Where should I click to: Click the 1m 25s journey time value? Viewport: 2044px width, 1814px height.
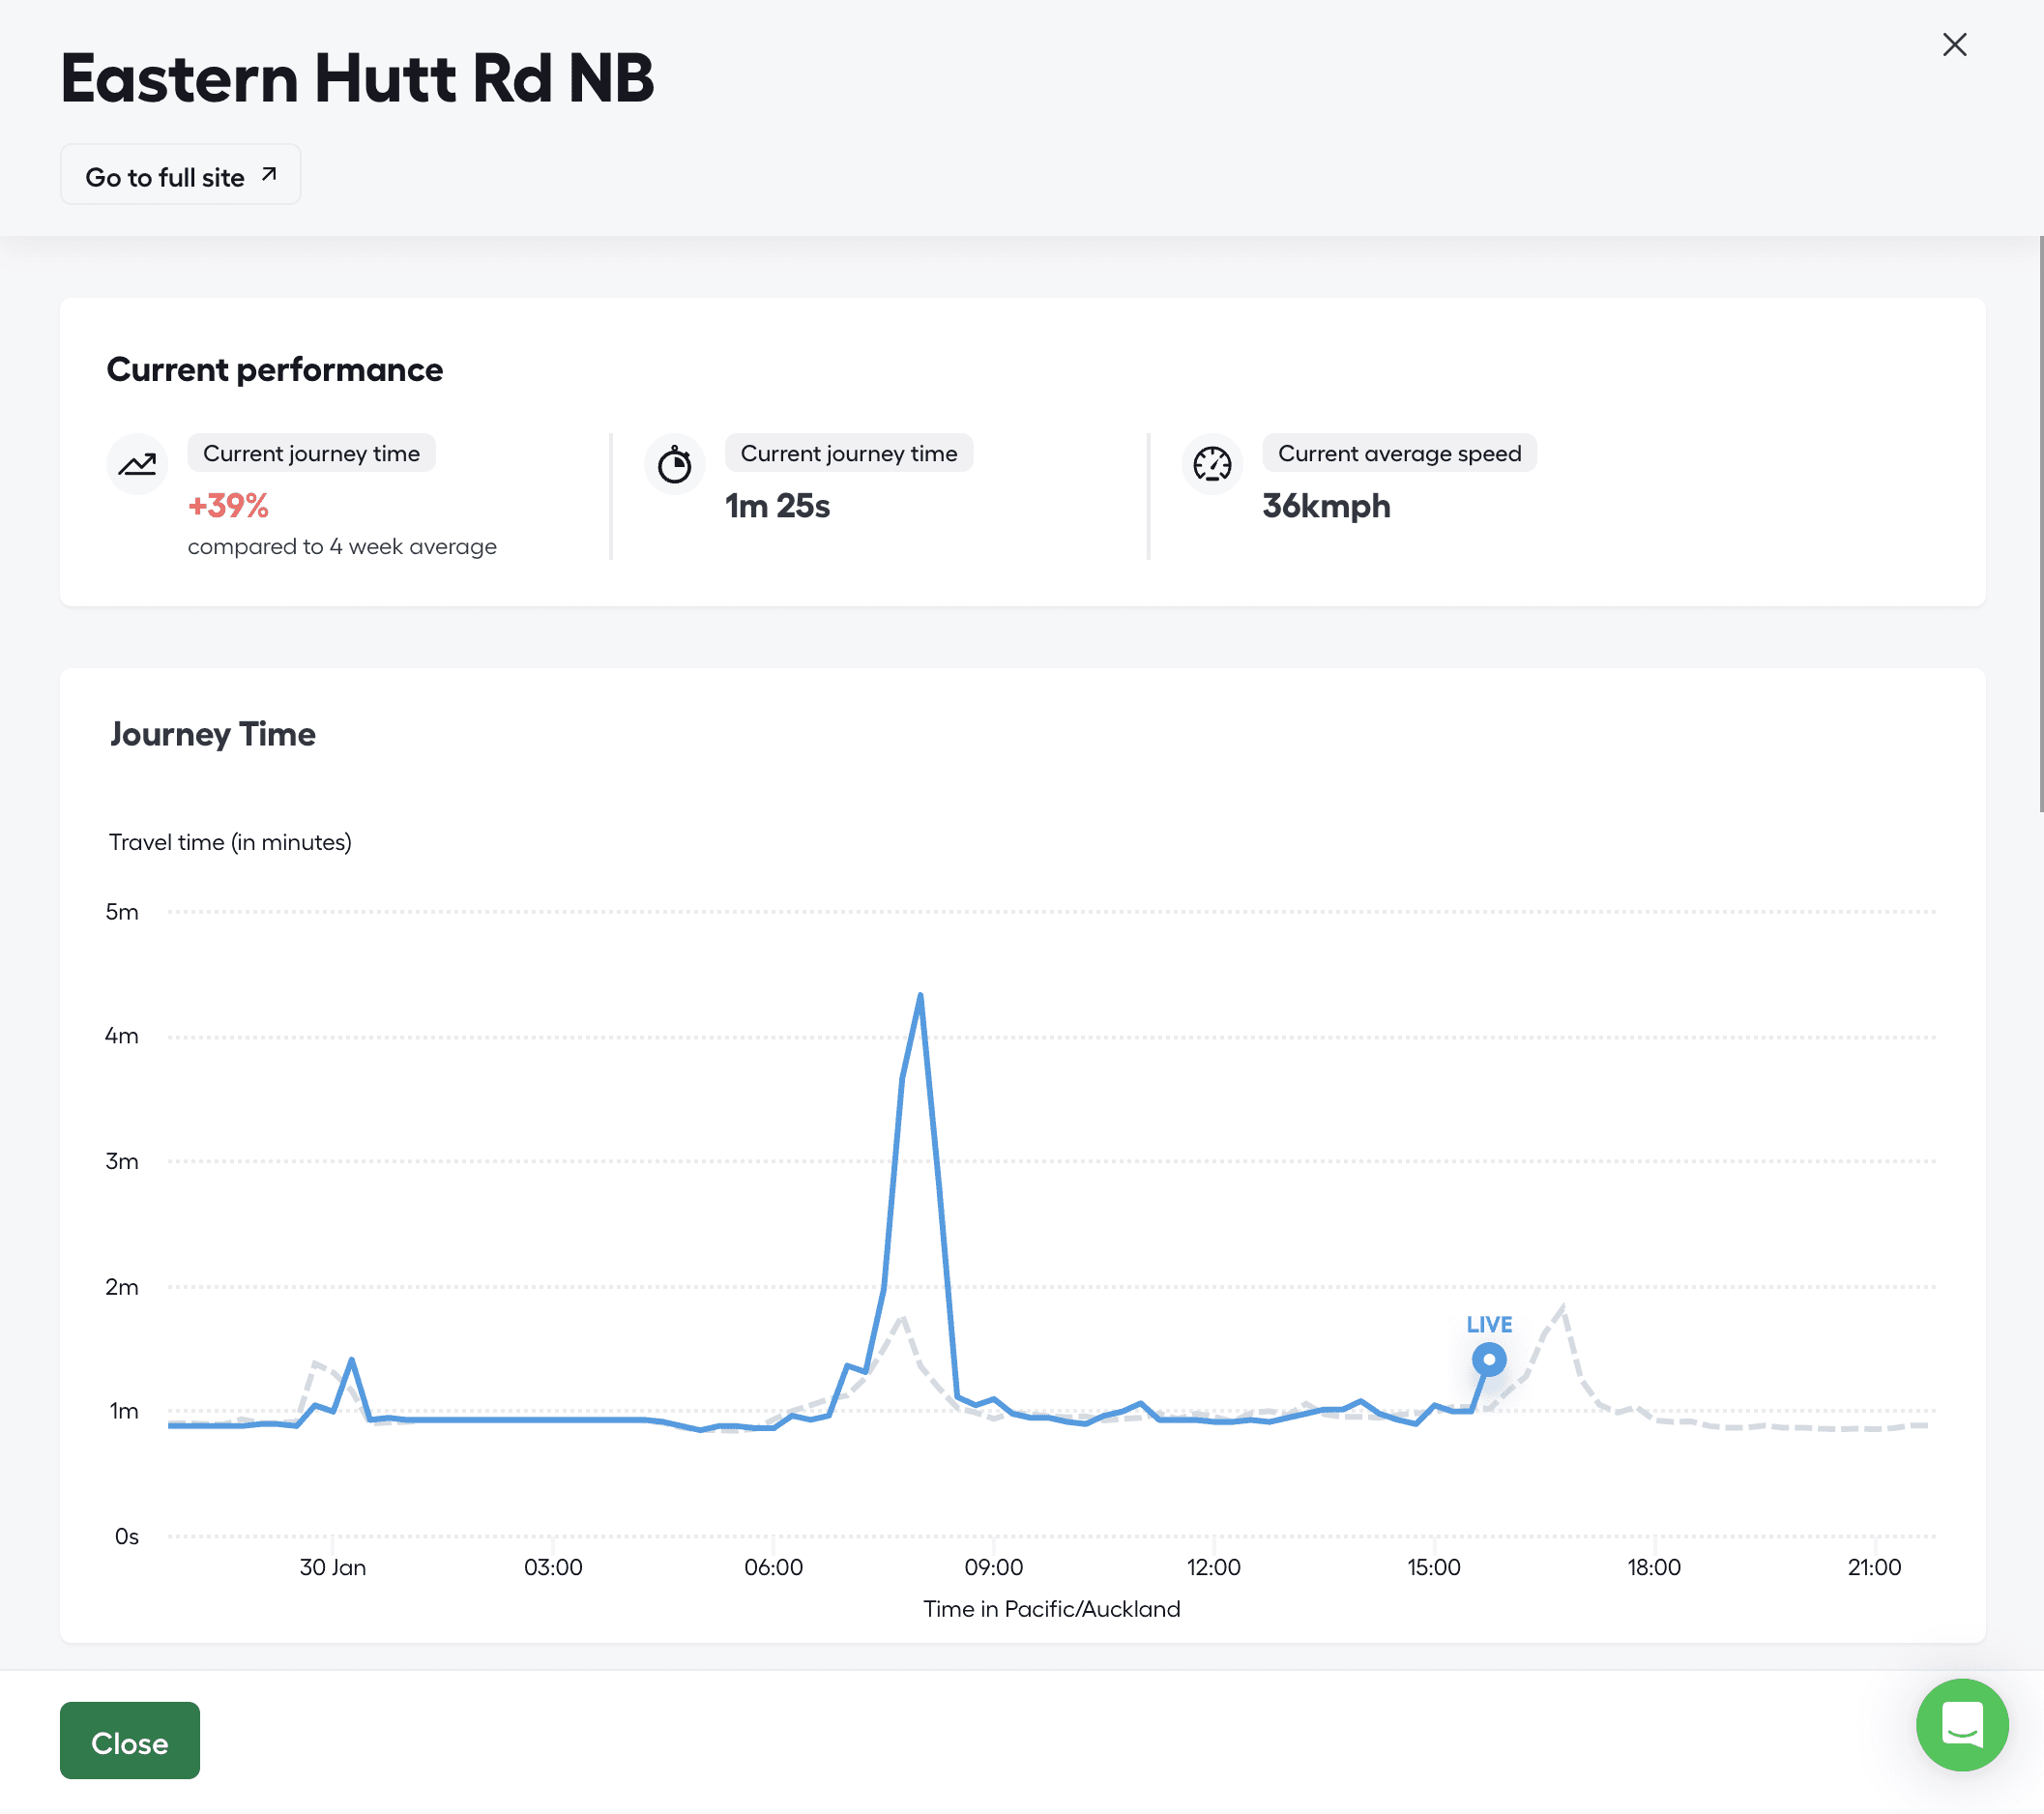tap(777, 506)
